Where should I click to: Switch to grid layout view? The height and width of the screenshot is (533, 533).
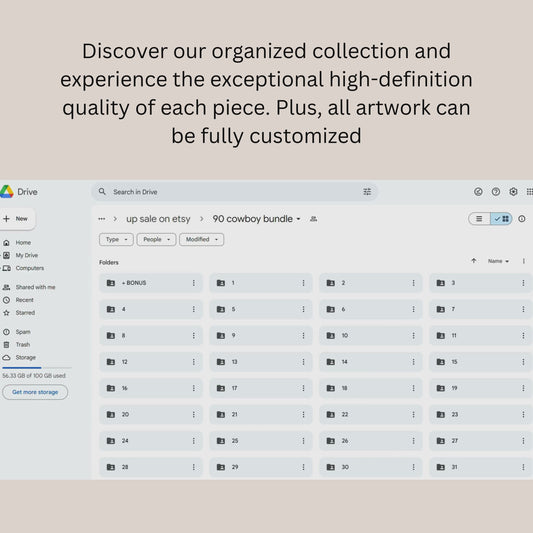(501, 219)
